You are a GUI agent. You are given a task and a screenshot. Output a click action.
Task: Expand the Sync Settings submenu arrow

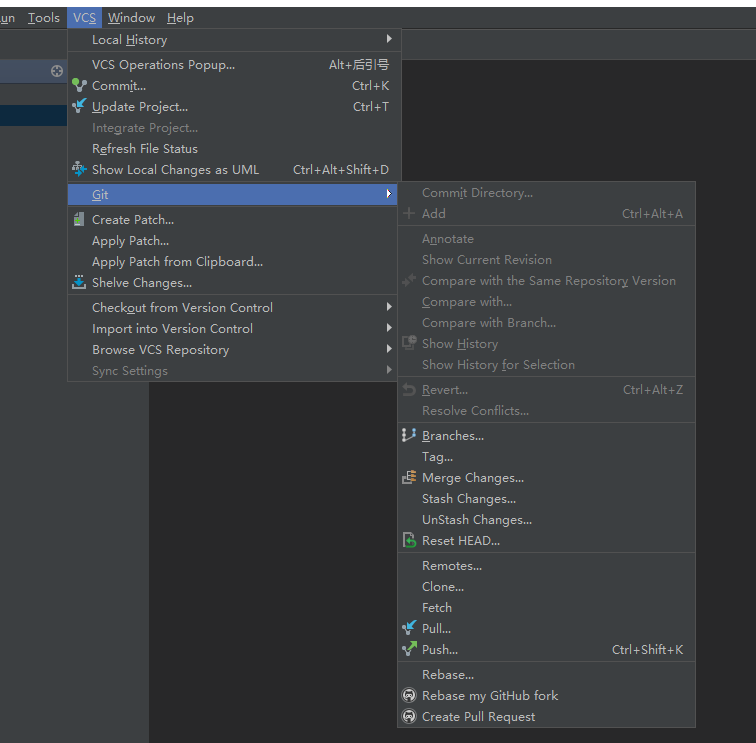[x=389, y=370]
